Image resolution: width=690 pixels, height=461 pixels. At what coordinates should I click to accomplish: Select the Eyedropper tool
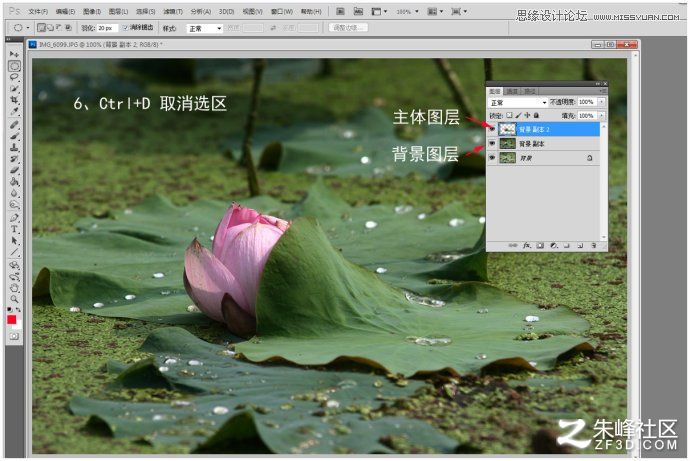[x=15, y=111]
